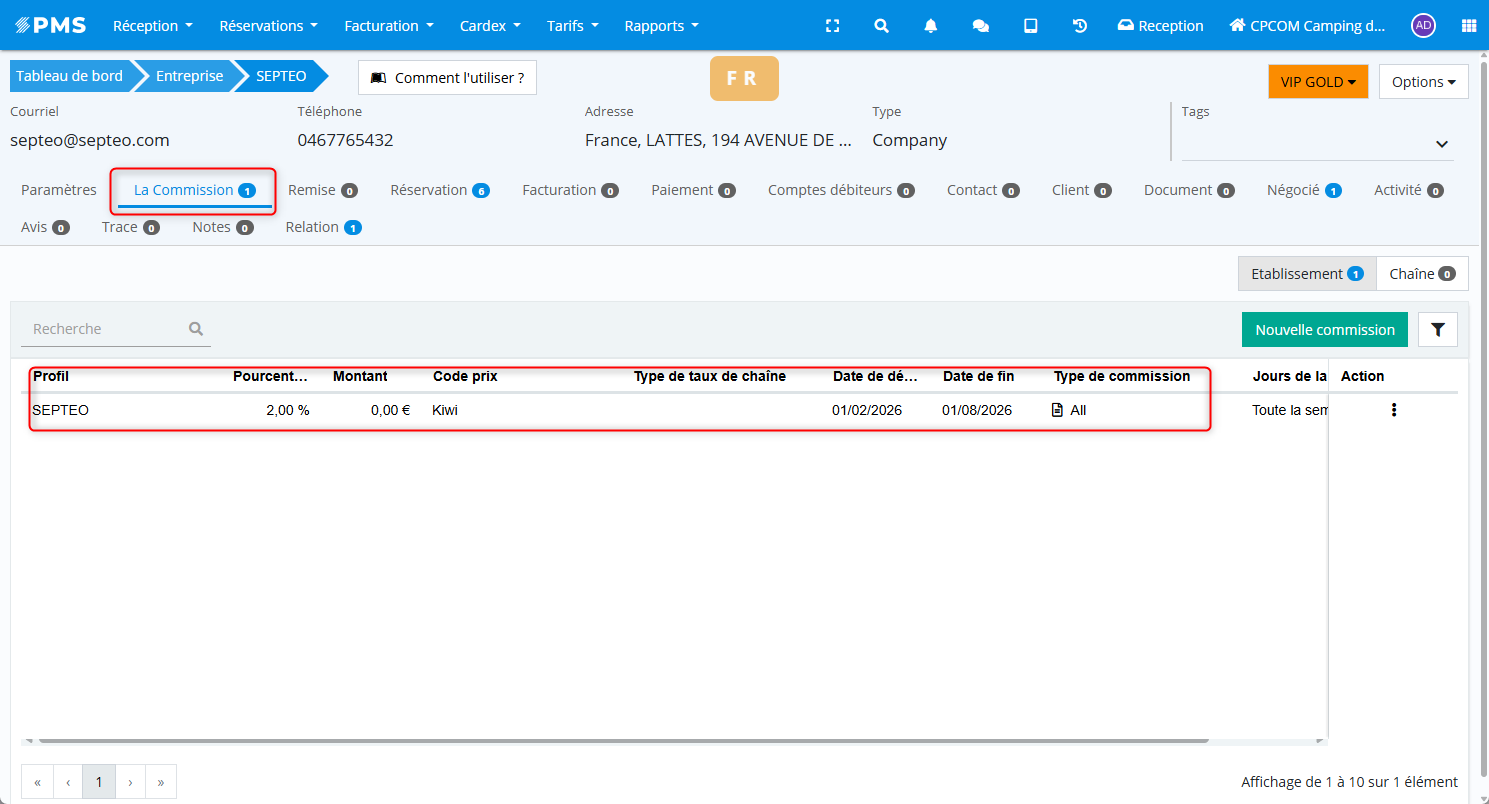
Task: Expand the Tags dropdown chevron
Action: point(1442,144)
